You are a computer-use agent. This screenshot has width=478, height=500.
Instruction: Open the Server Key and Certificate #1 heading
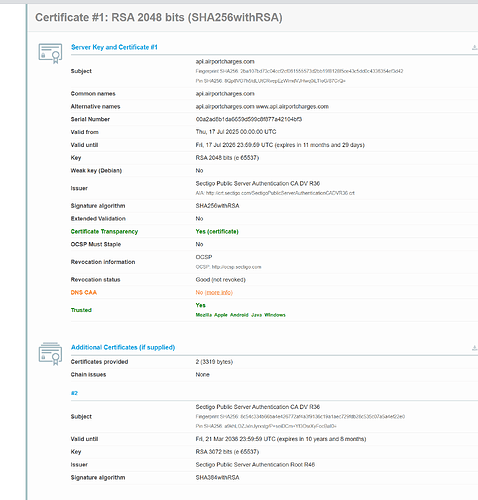pyautogui.click(x=114, y=47)
